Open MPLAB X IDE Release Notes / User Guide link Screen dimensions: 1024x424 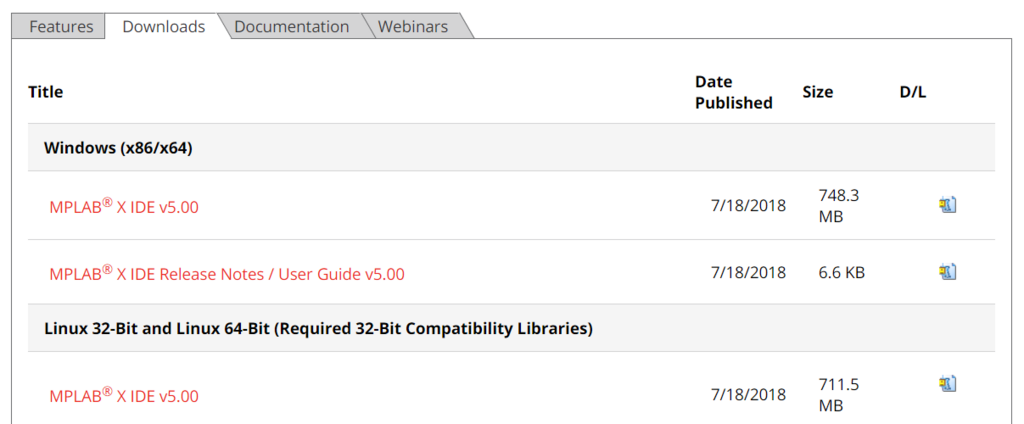tap(227, 273)
